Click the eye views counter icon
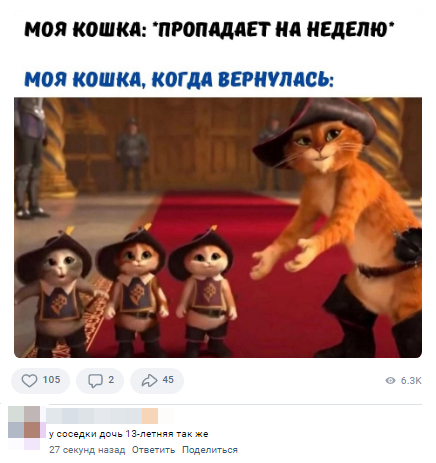This screenshot has width=436, height=463. pyautogui.click(x=390, y=381)
